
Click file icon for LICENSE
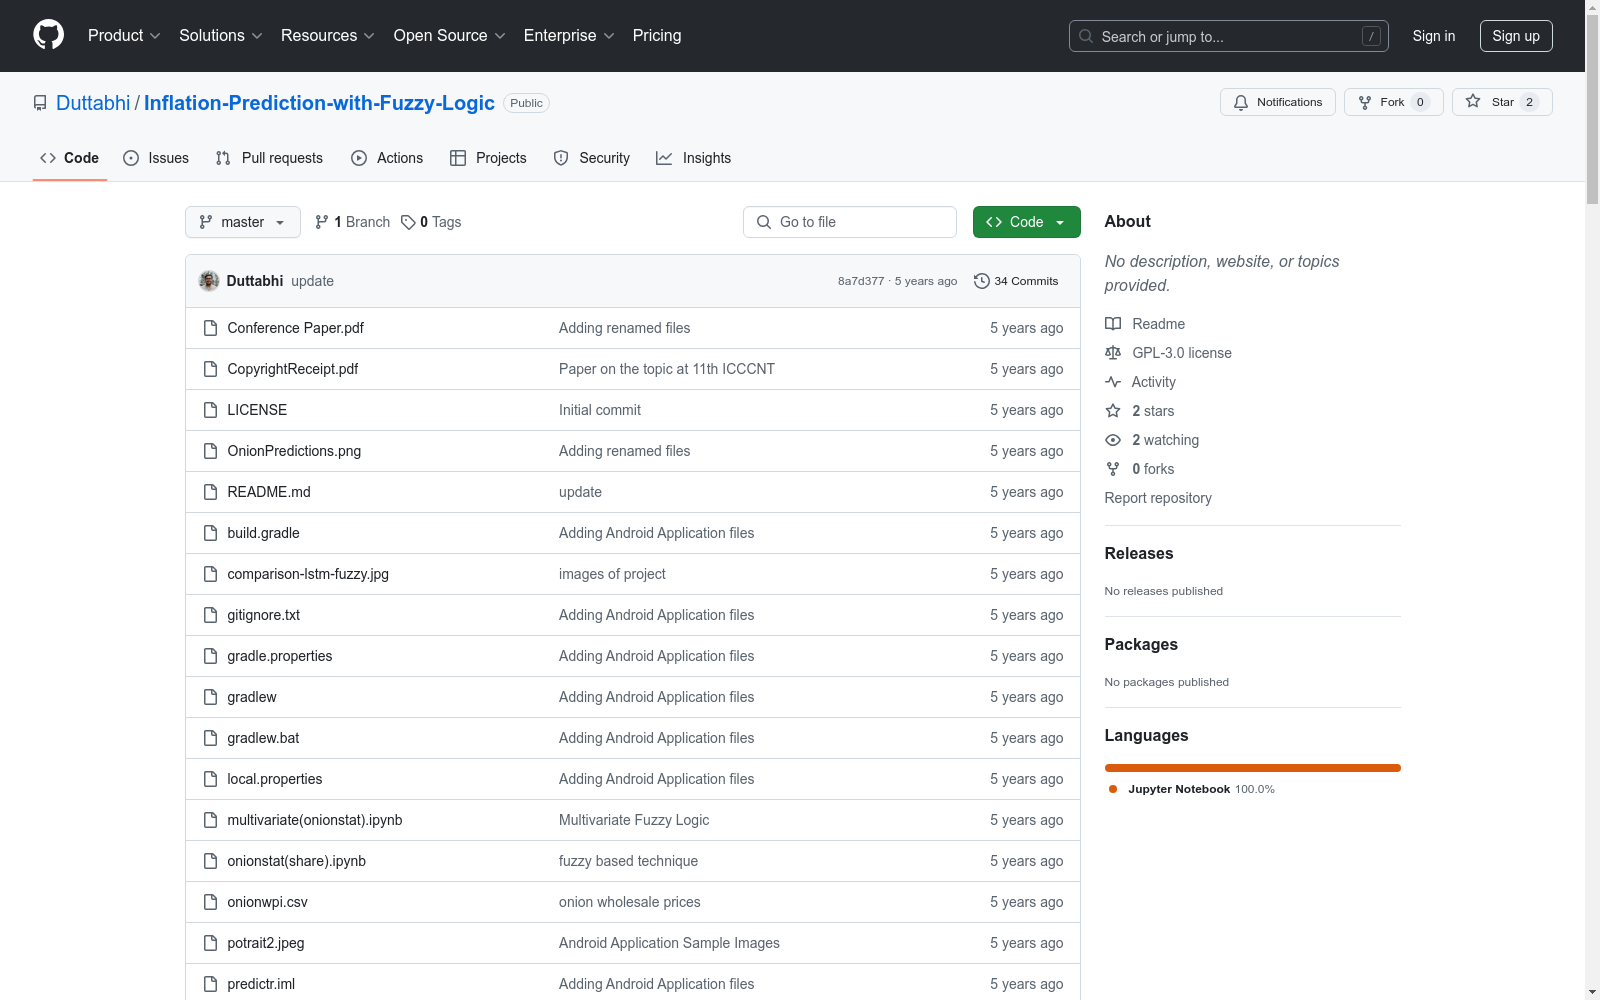click(x=210, y=410)
